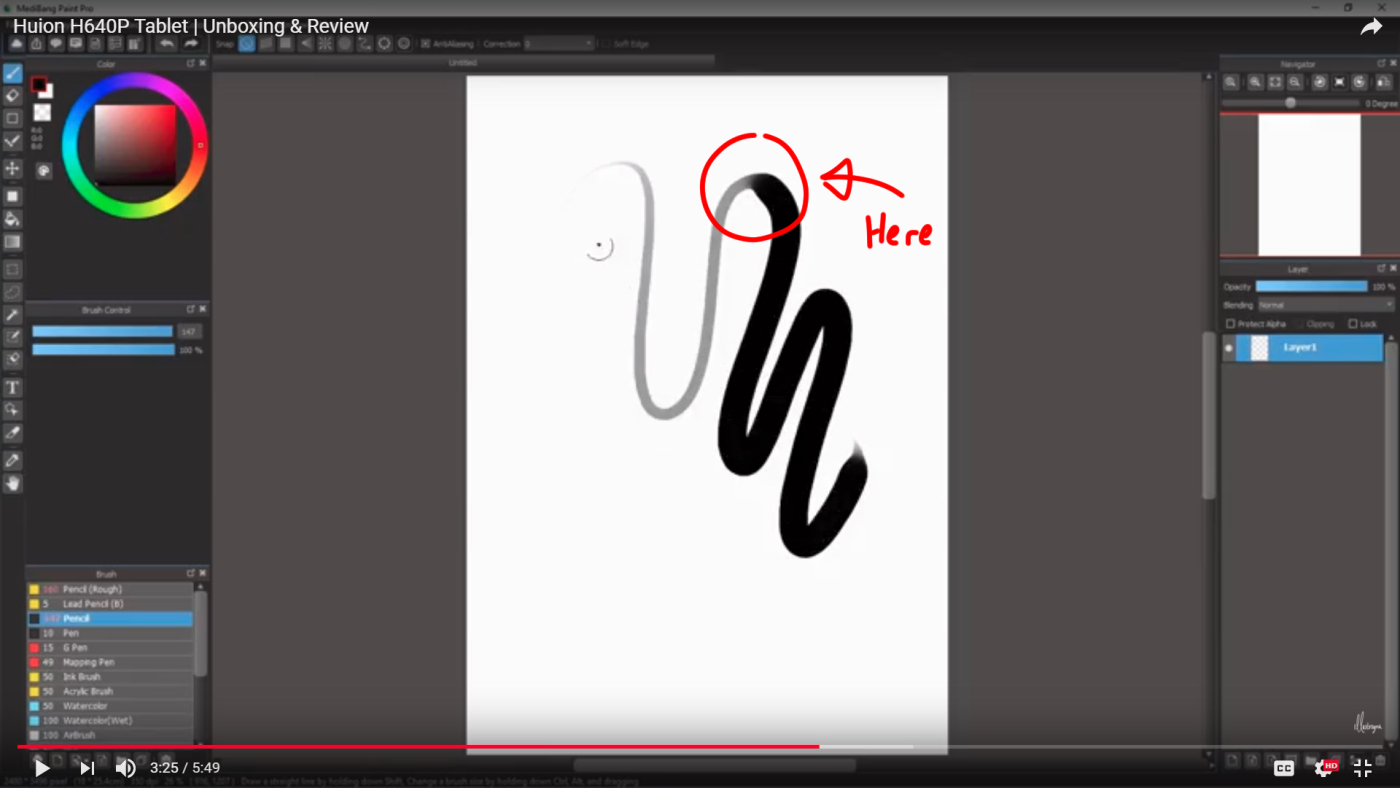Click the Share arrow at the top right
The width and height of the screenshot is (1400, 788).
pos(1370,27)
